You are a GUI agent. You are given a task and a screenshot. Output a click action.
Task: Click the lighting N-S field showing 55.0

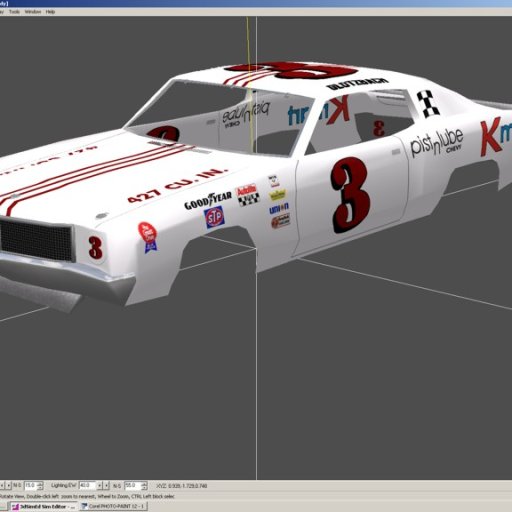(x=132, y=485)
